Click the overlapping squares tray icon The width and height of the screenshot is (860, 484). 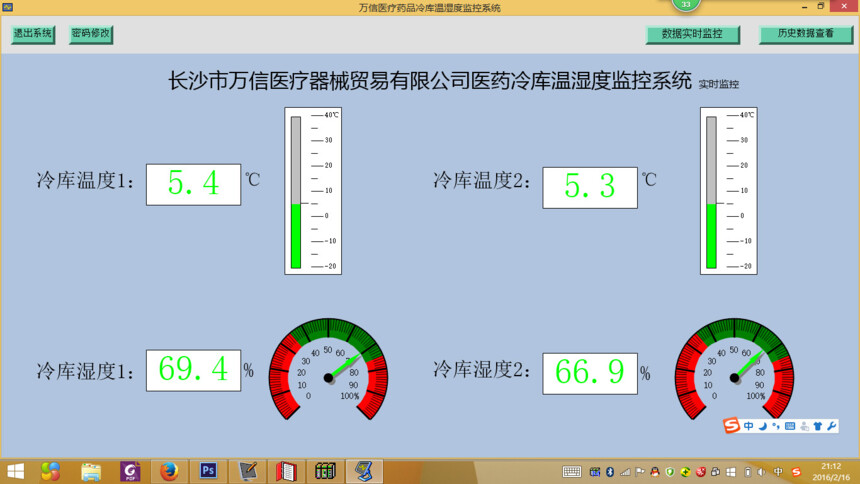coord(716,472)
